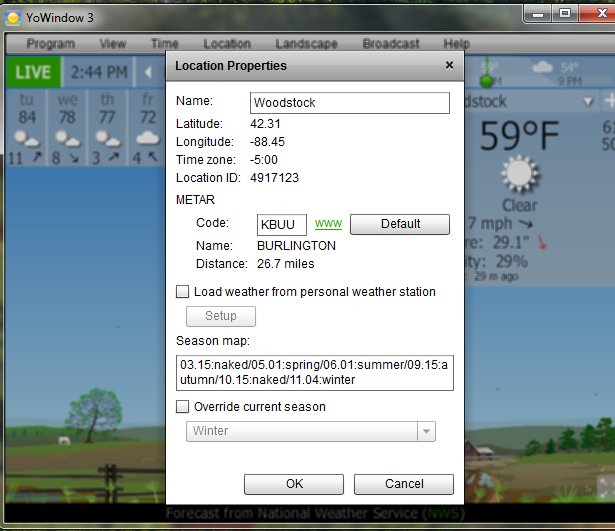Click the 2:44 PM time display
This screenshot has height=531, width=615.
(x=99, y=72)
